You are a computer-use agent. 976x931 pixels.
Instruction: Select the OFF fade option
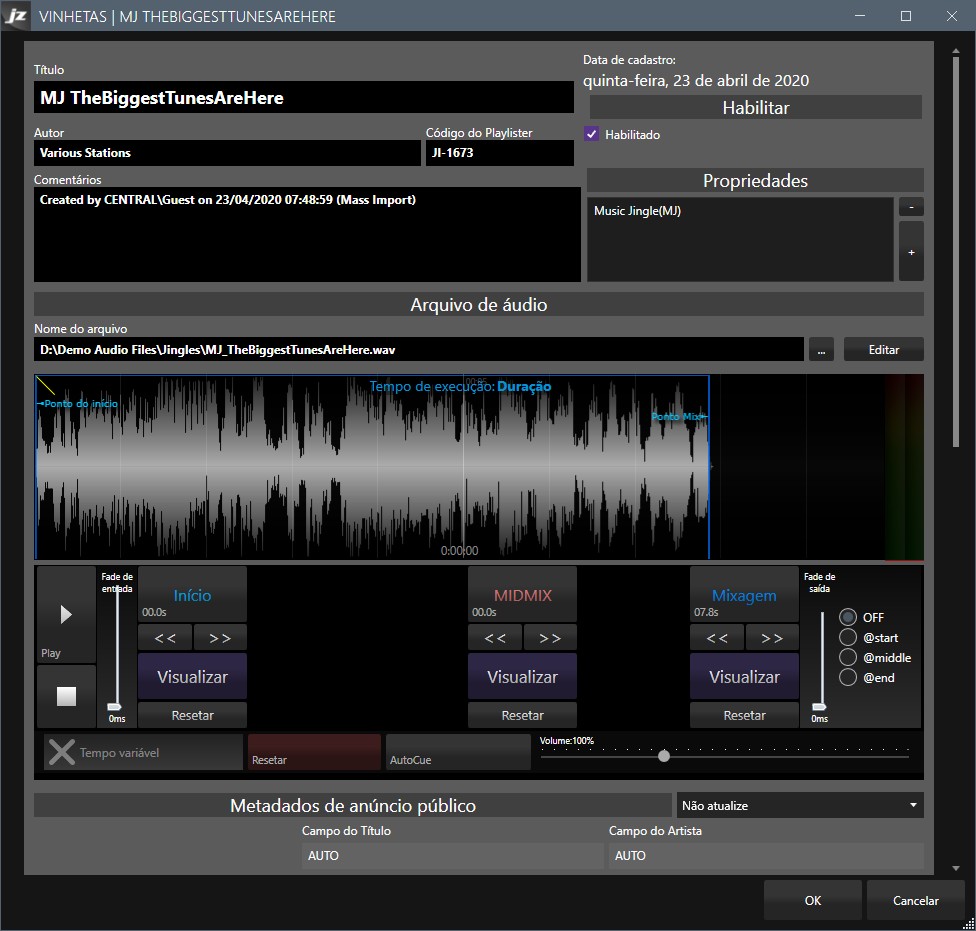pyautogui.click(x=848, y=617)
